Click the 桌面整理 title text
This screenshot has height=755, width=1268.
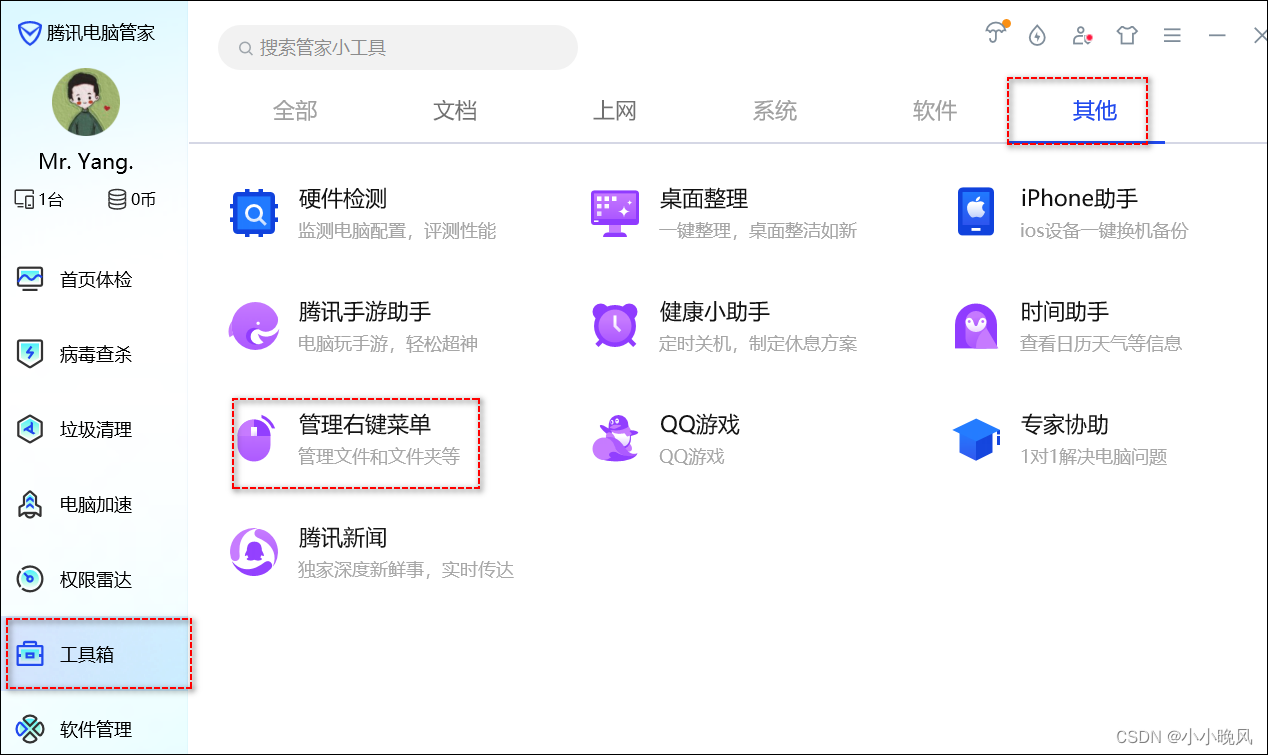point(704,199)
